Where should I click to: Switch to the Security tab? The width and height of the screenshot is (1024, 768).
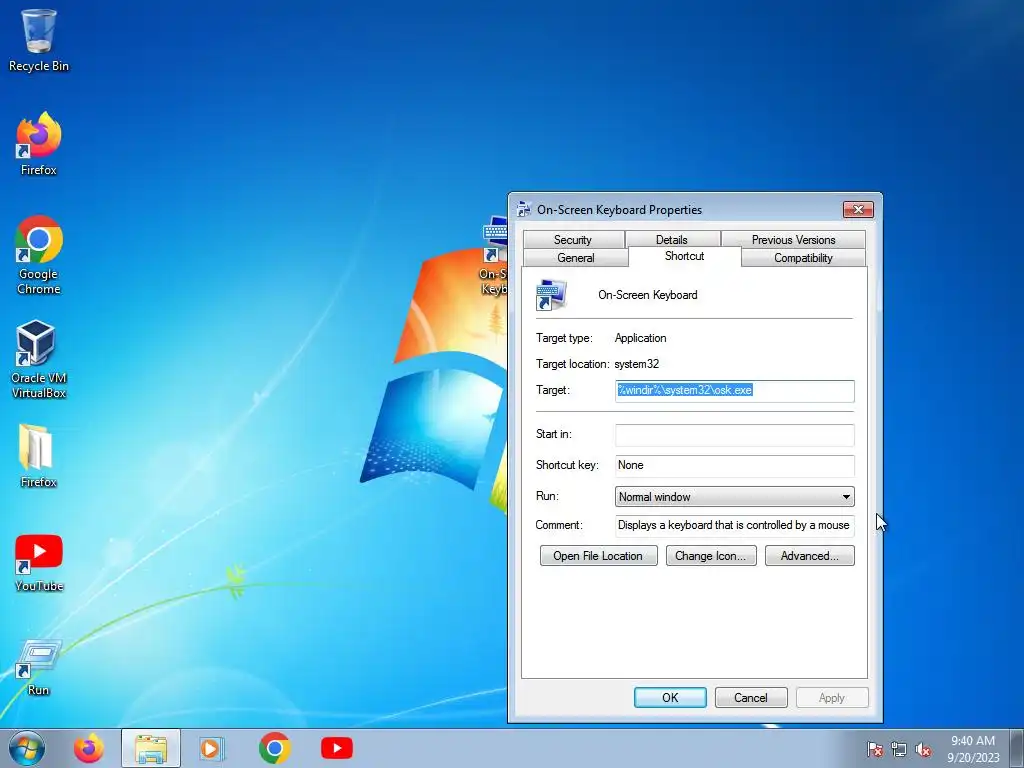573,239
